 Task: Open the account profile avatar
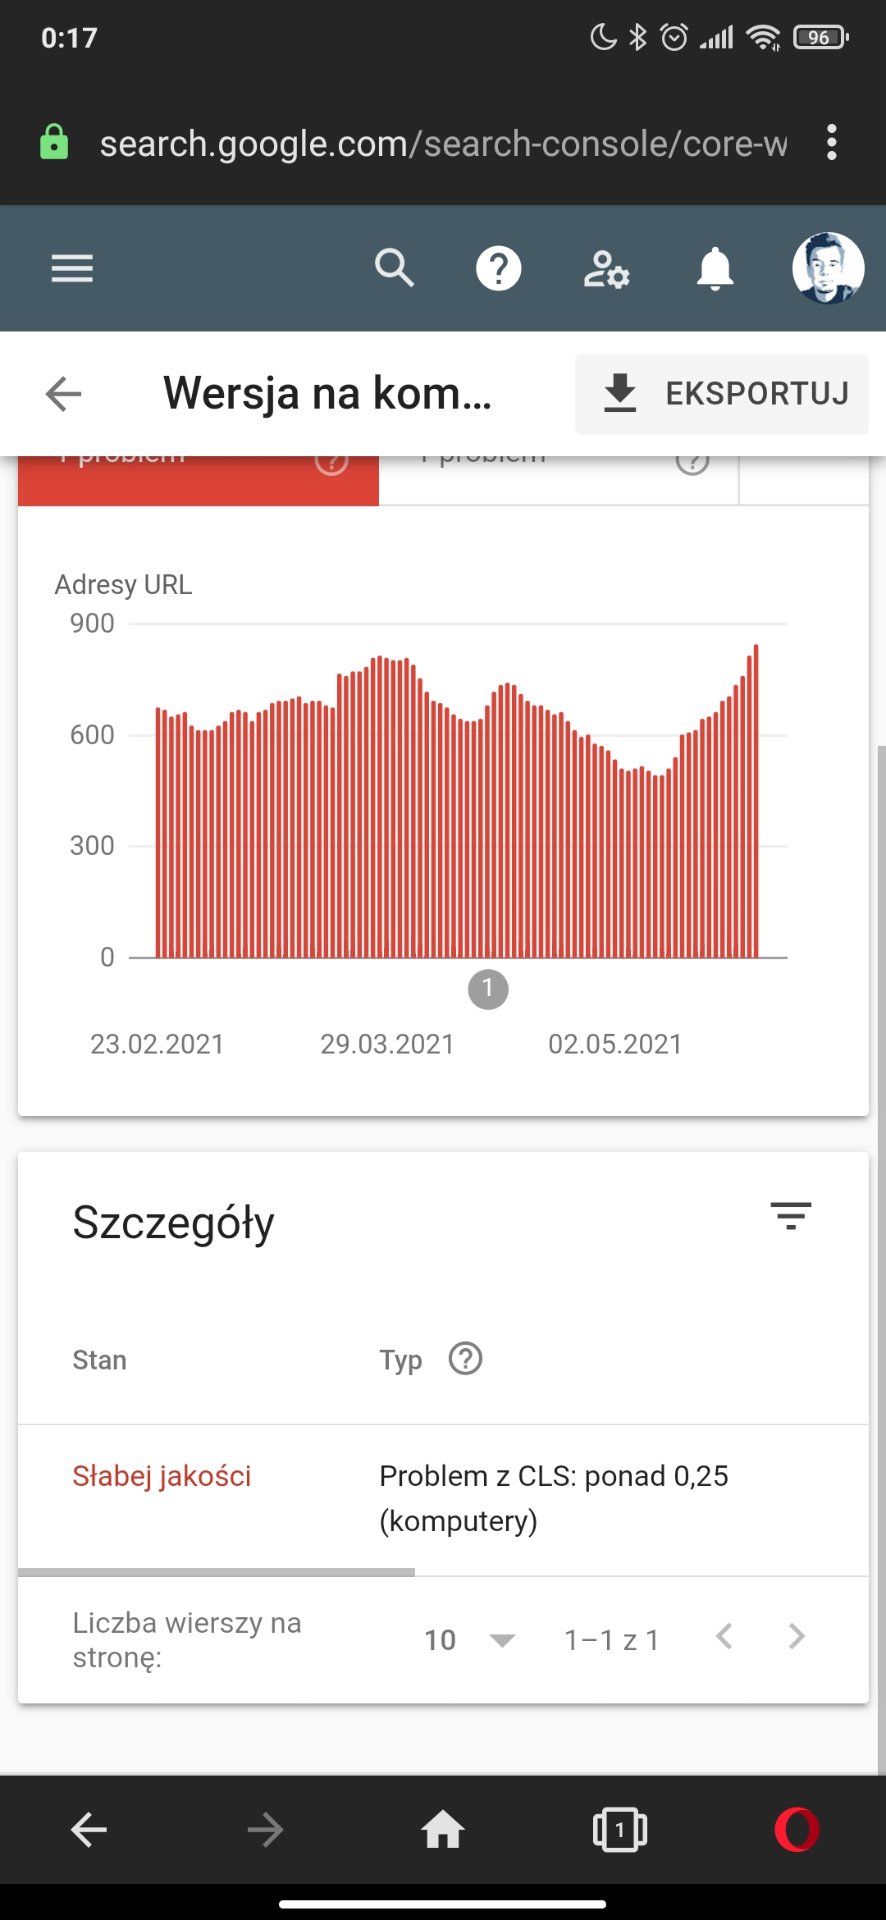click(x=827, y=268)
